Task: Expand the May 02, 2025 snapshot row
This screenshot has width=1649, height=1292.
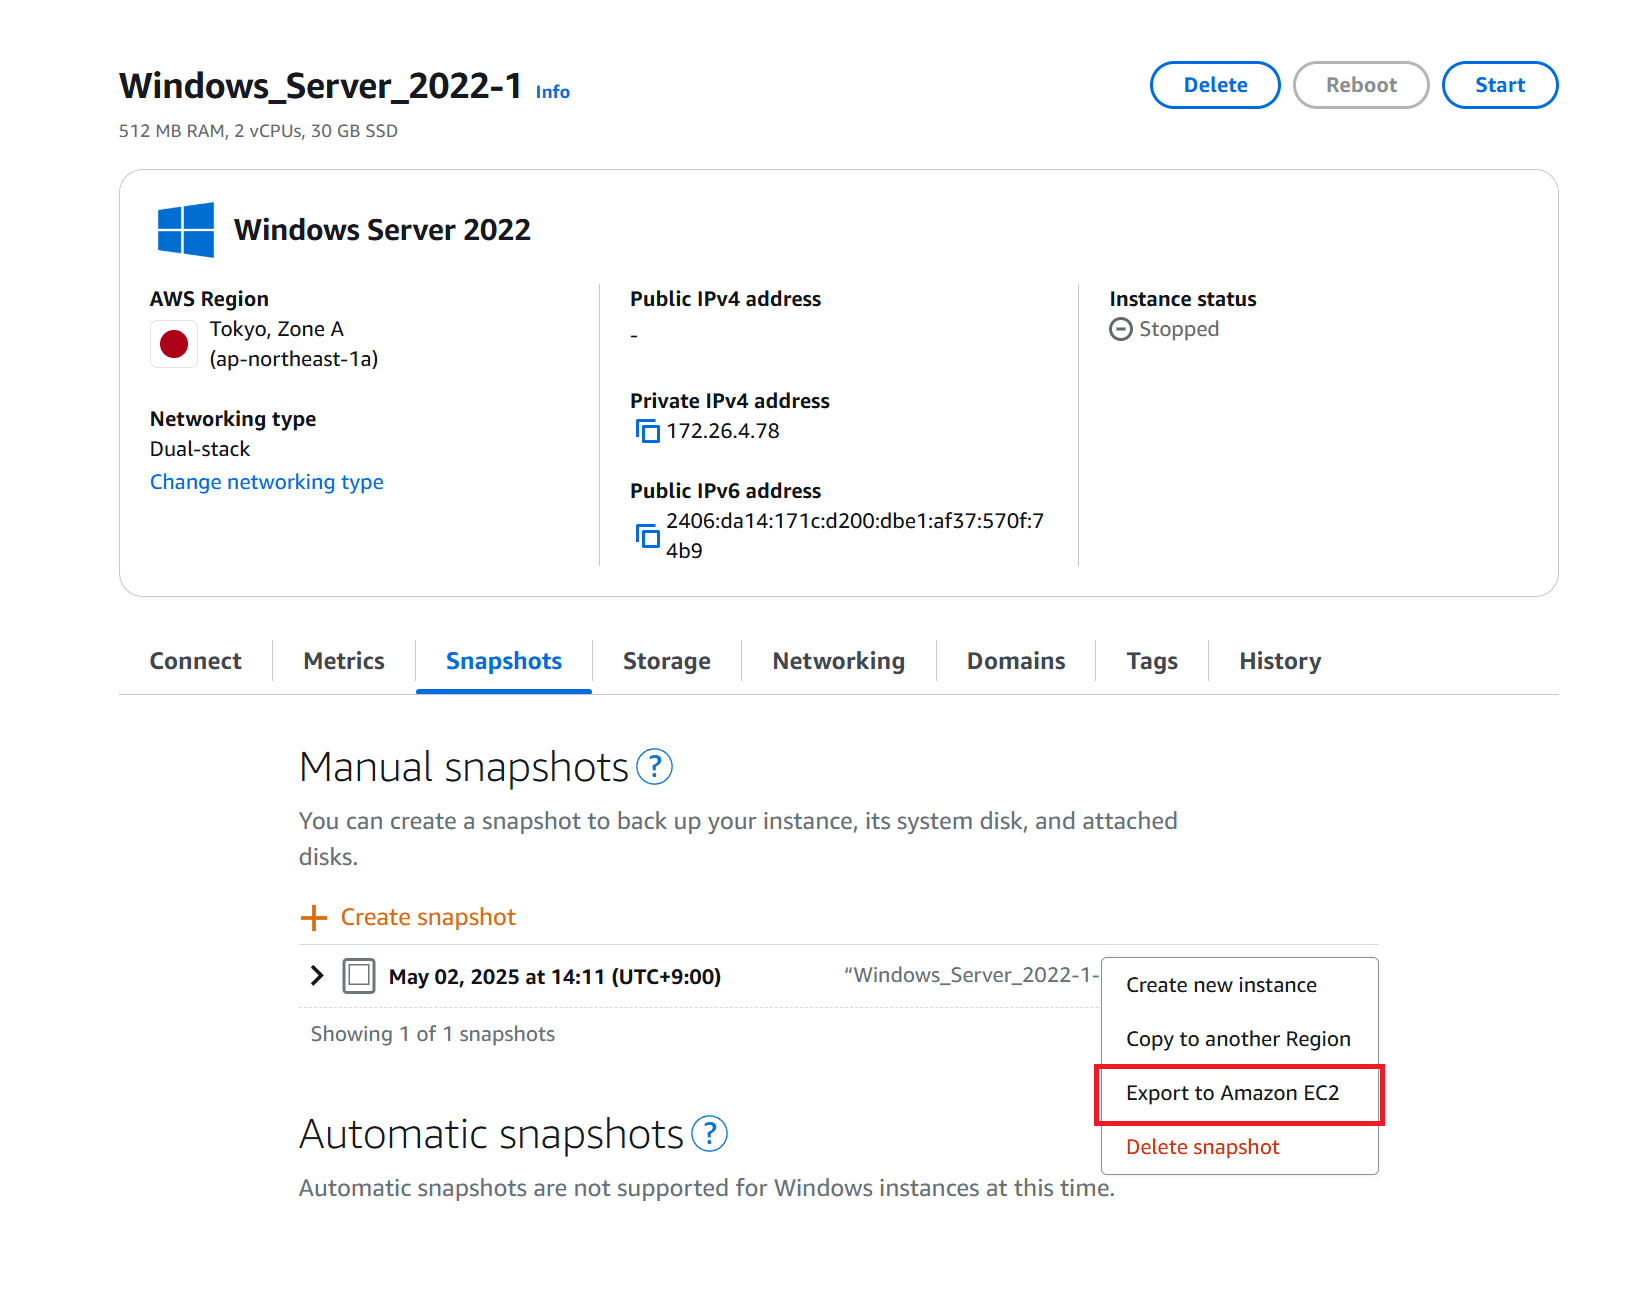Action: (x=317, y=975)
